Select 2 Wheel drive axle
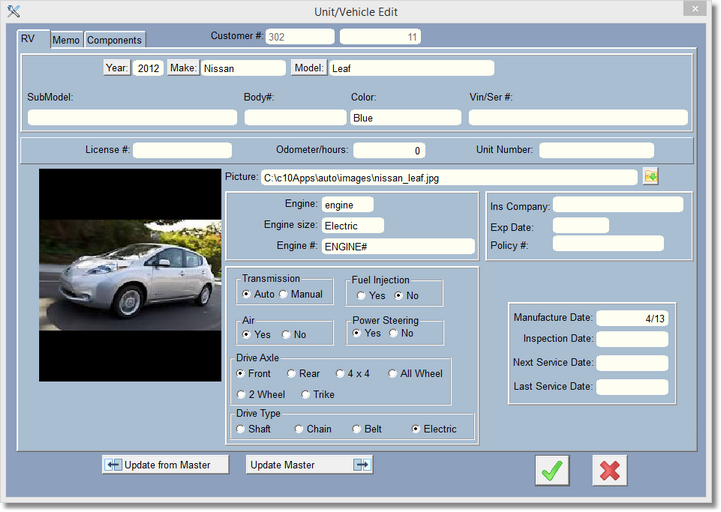721x512 pixels. (x=241, y=394)
